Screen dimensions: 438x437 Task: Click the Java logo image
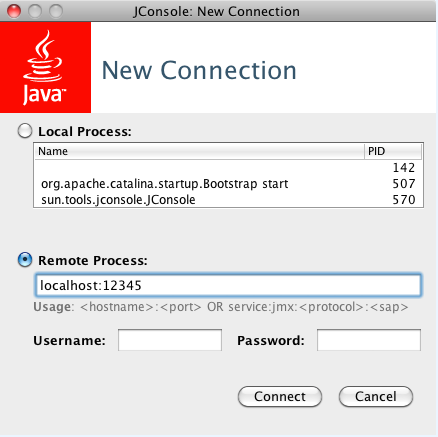click(x=45, y=67)
